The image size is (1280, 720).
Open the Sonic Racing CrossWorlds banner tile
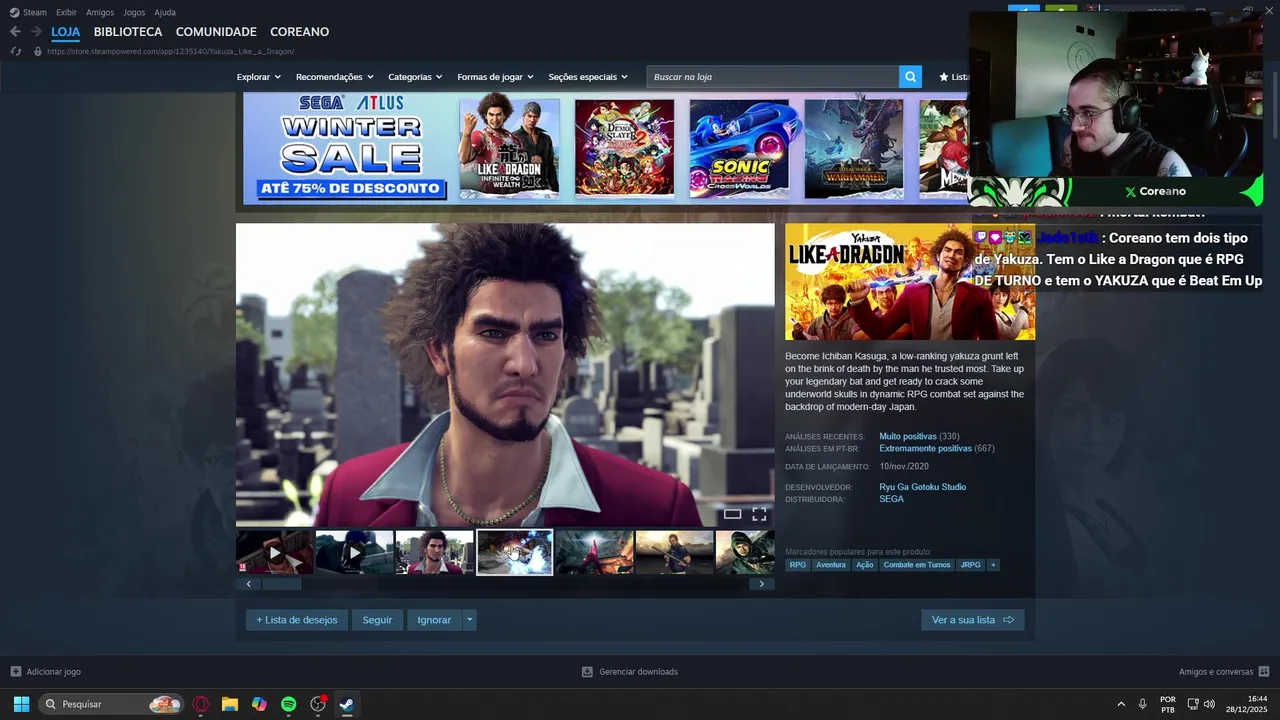click(x=739, y=148)
